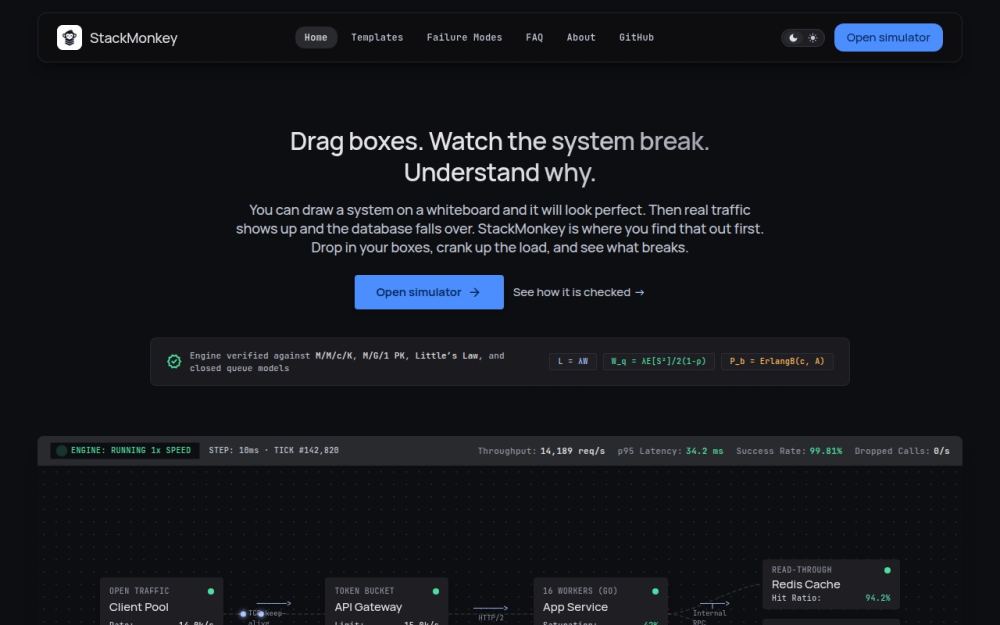Click Dropped Calls 0/s metric

[x=902, y=451]
